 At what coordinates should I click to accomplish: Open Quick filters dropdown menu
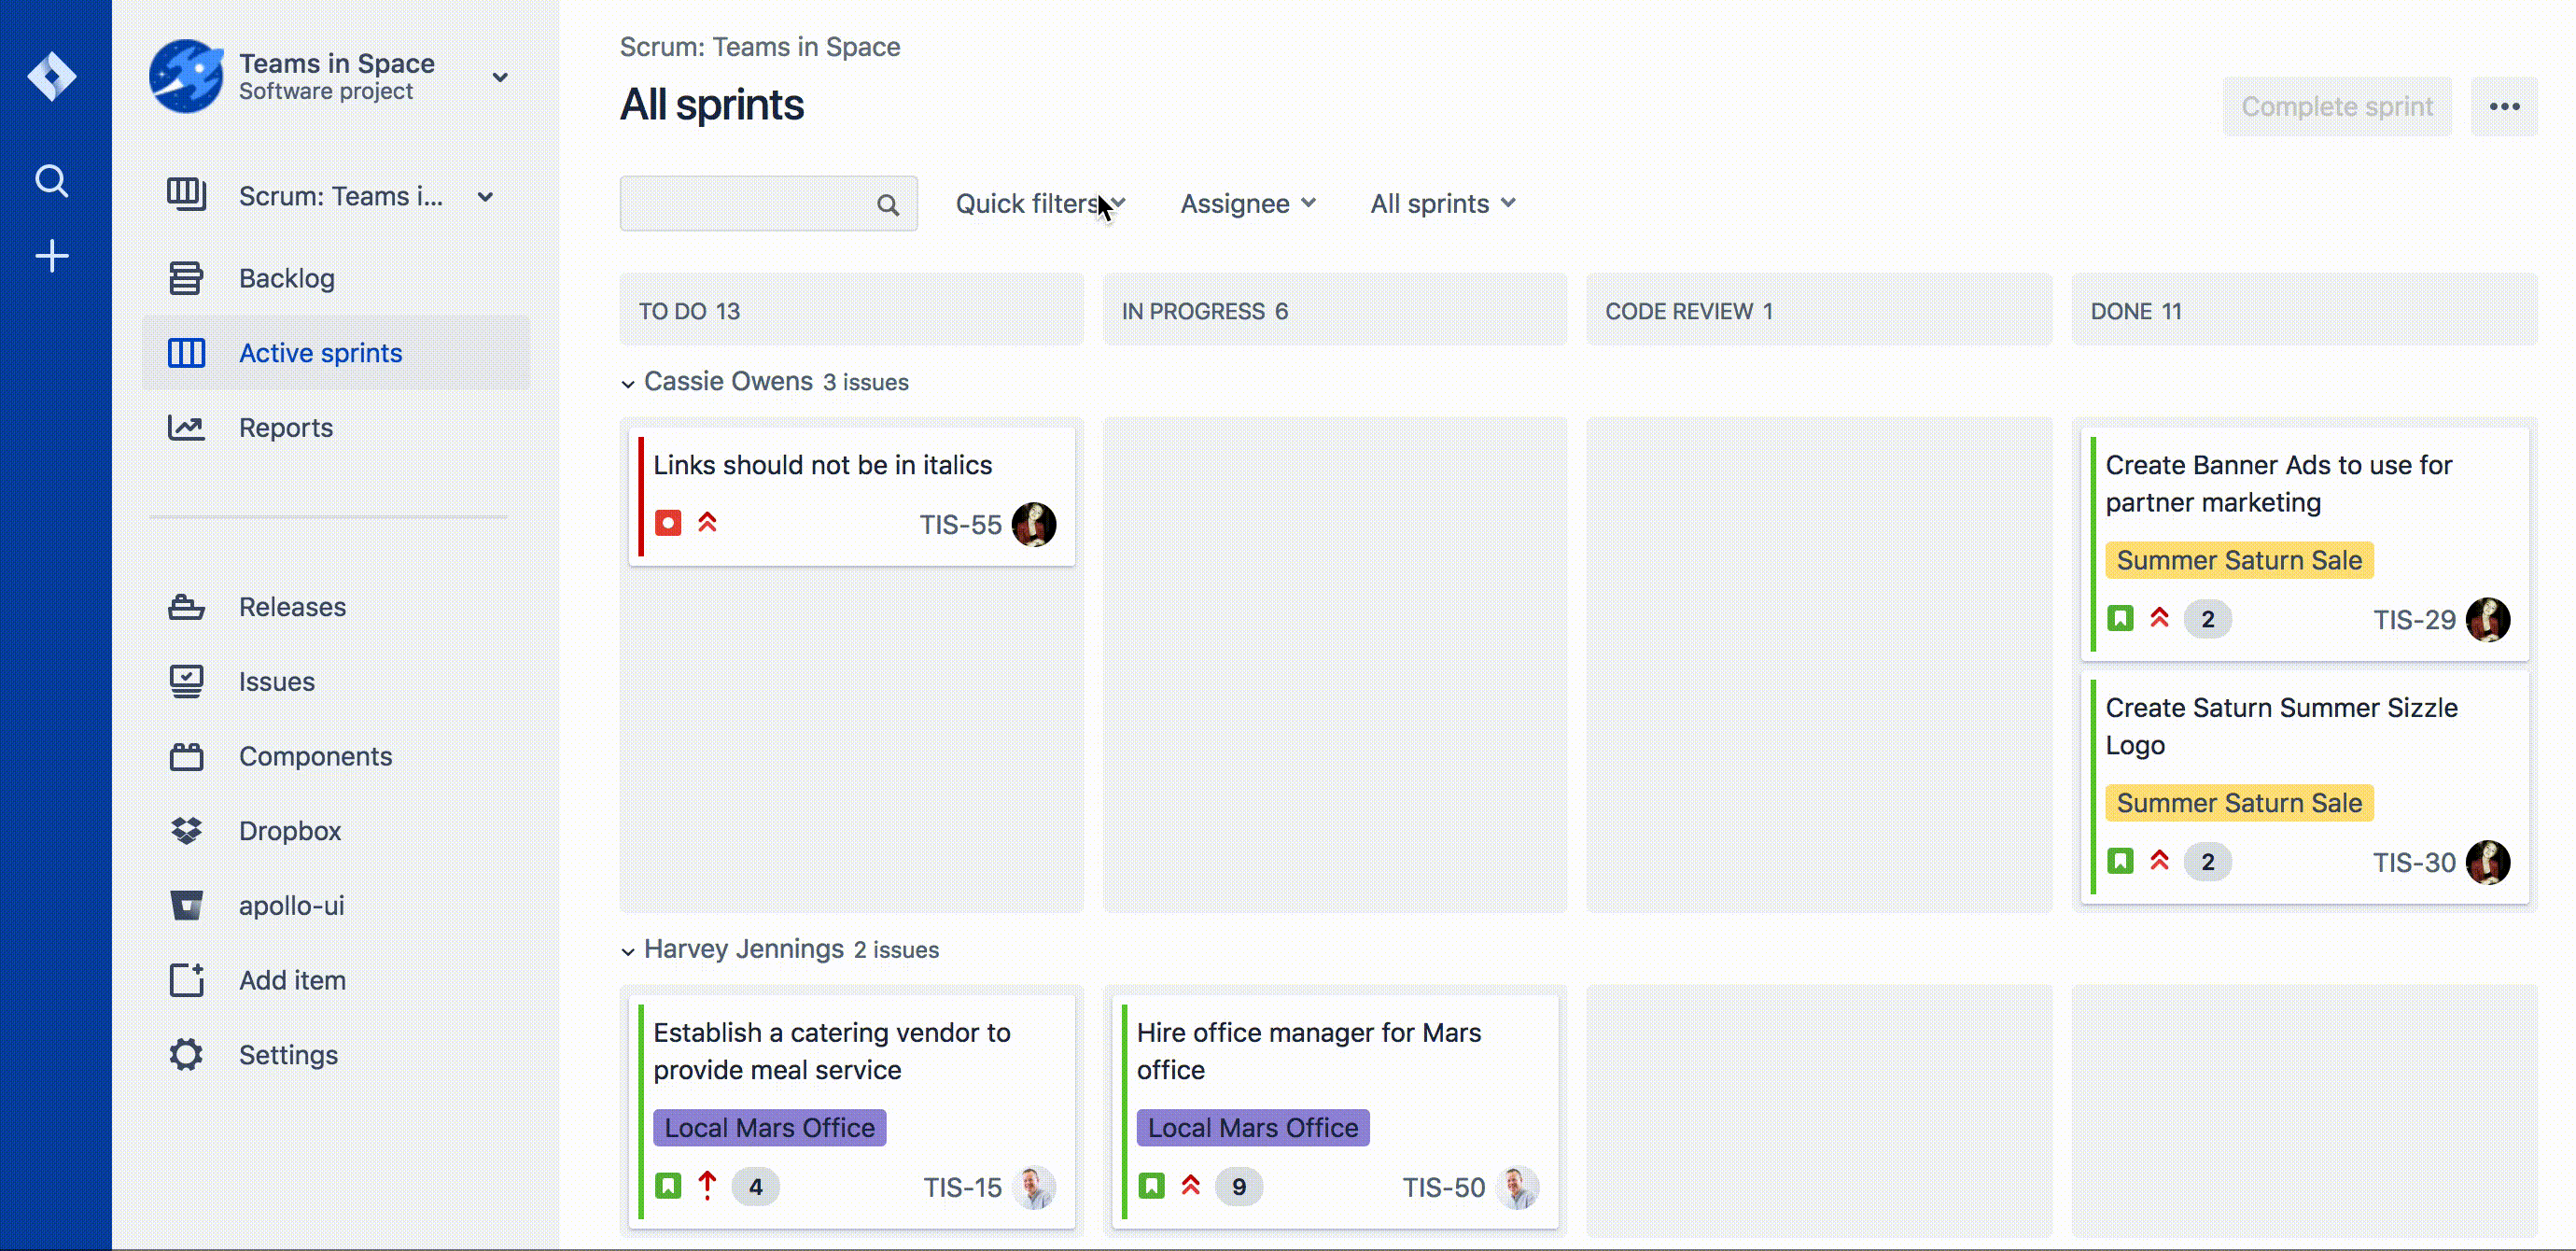tap(1037, 203)
